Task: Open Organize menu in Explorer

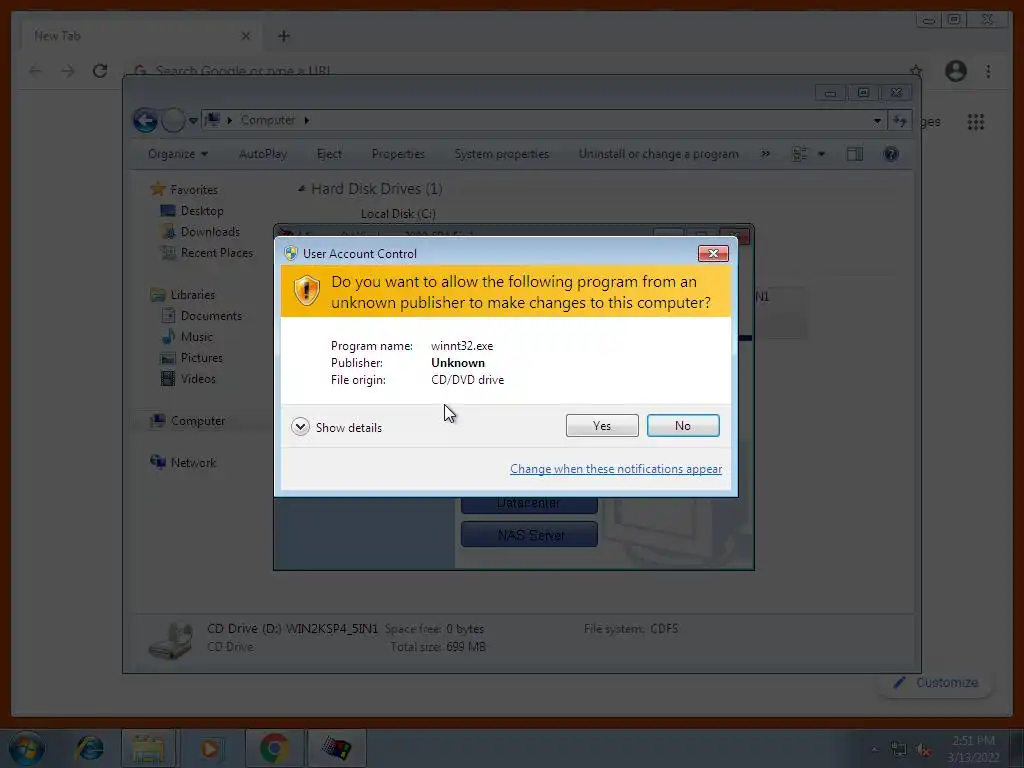Action: coord(178,154)
